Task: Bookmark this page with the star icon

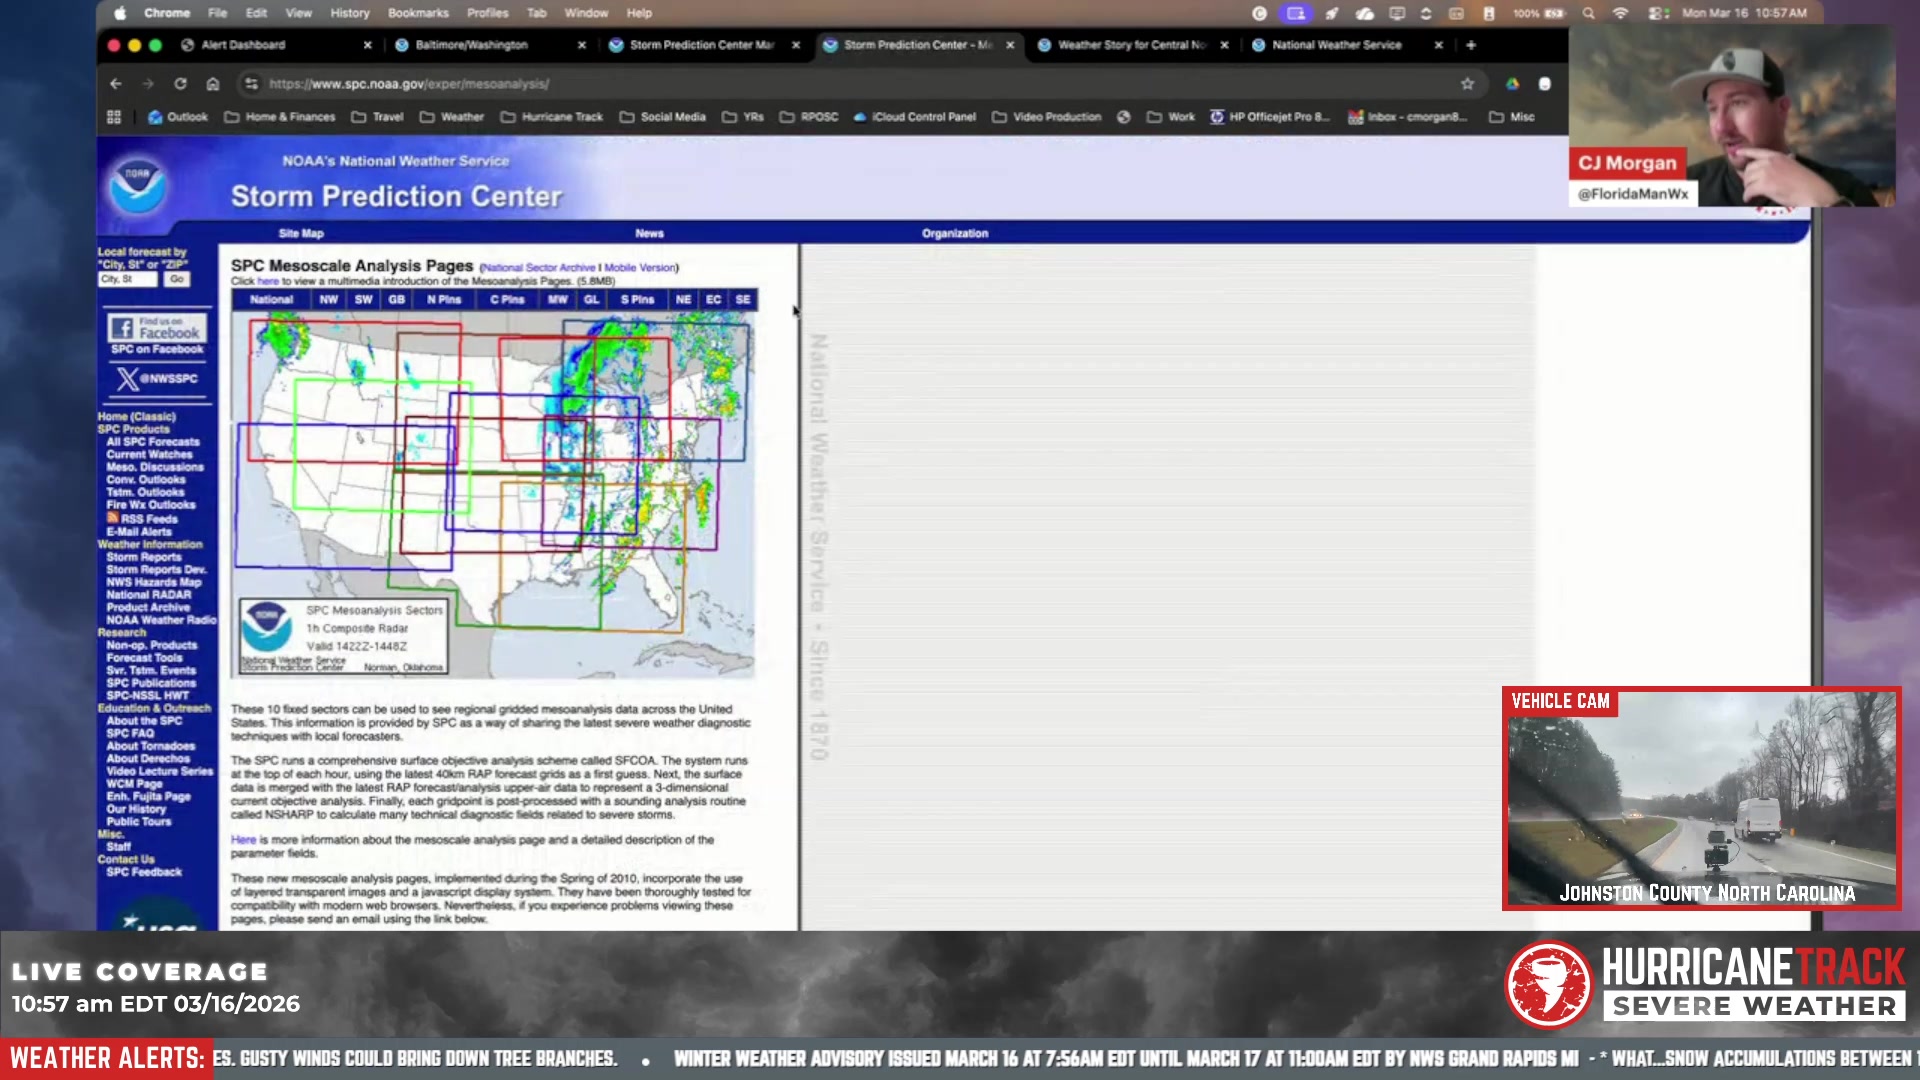Action: pyautogui.click(x=1467, y=84)
